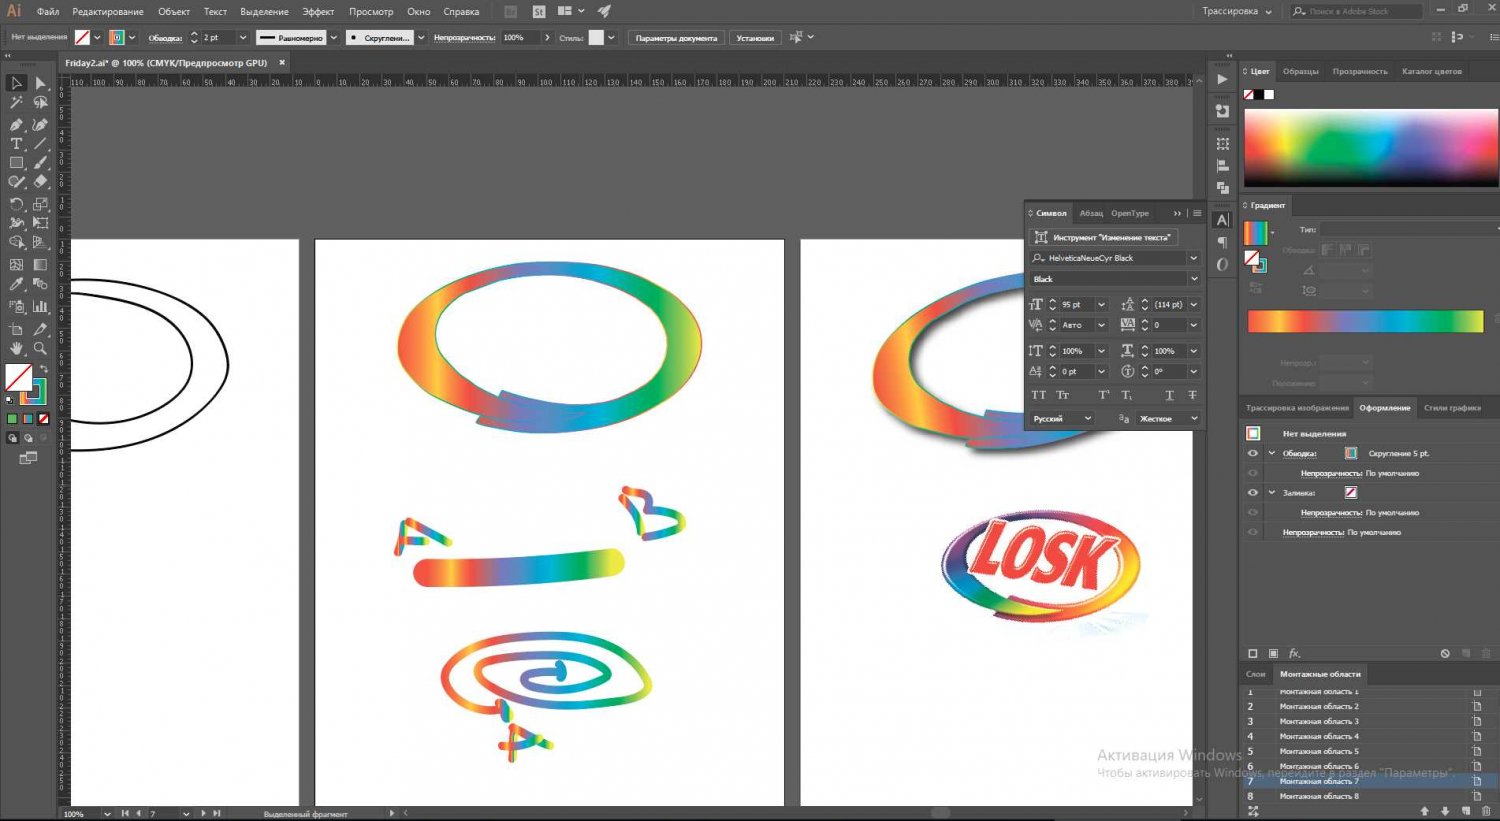Screen dimensions: 1500x821
Task: Open the Character panel icon in the dock
Action: [x=1222, y=220]
